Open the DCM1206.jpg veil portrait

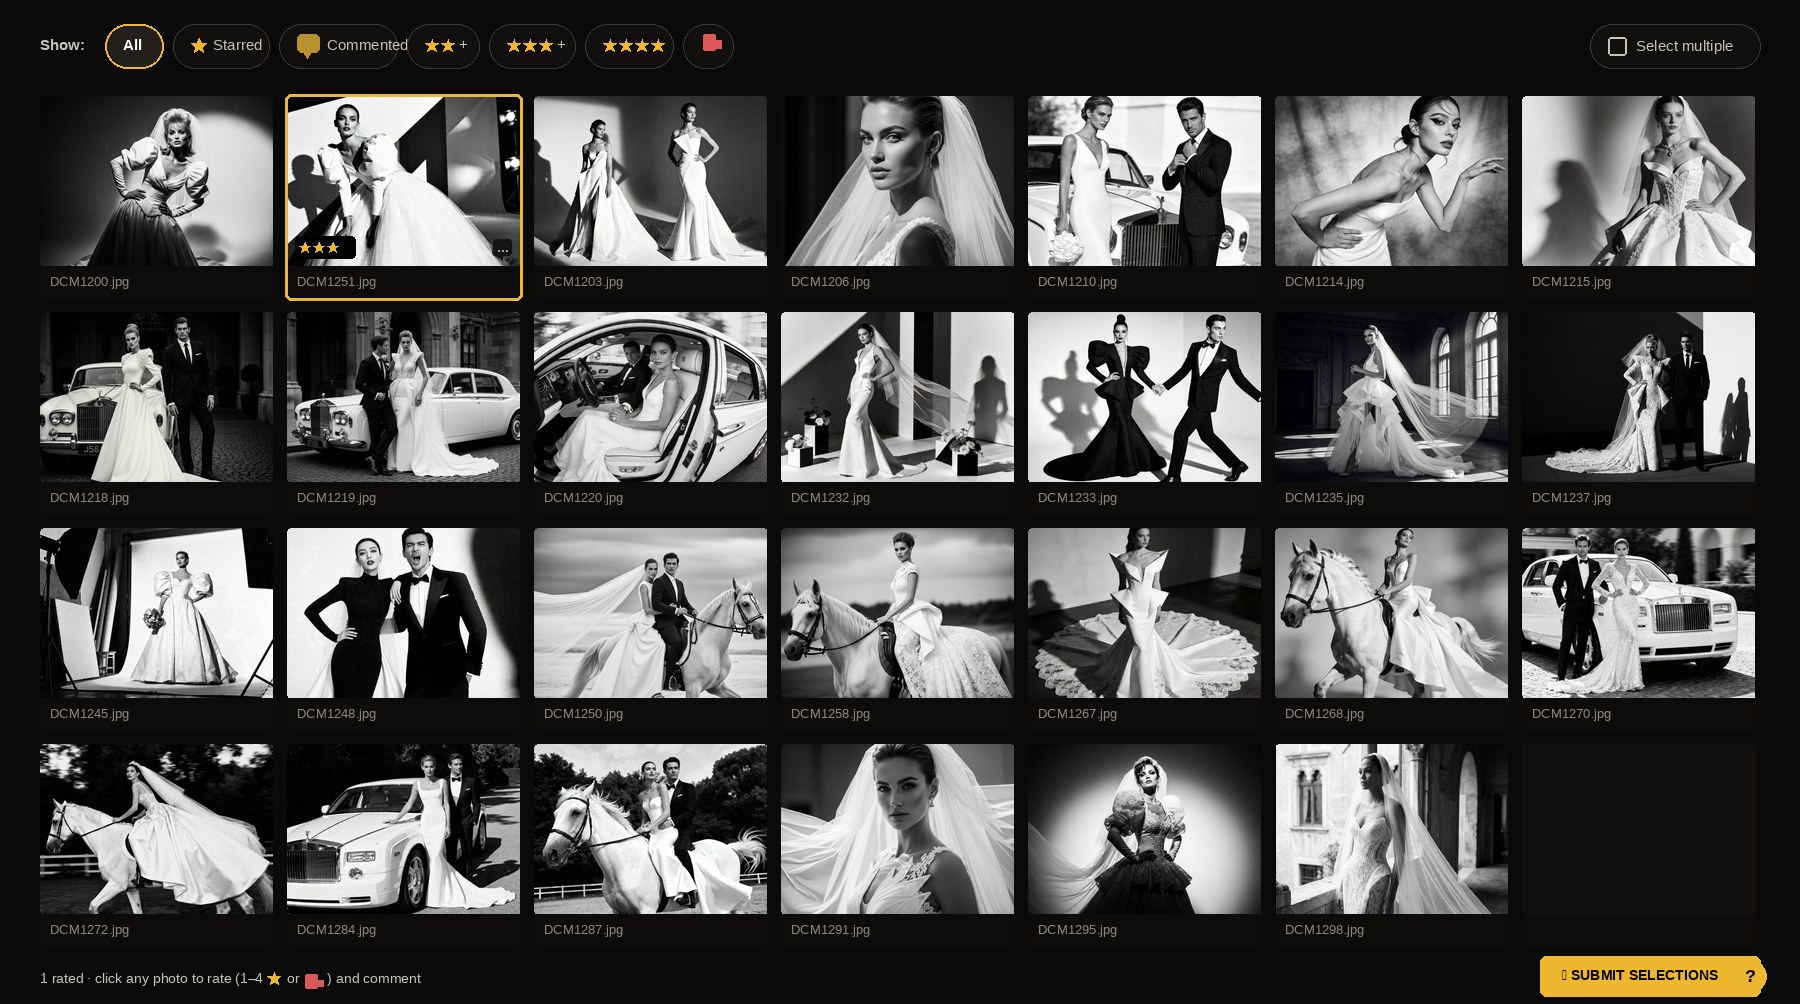pos(897,181)
